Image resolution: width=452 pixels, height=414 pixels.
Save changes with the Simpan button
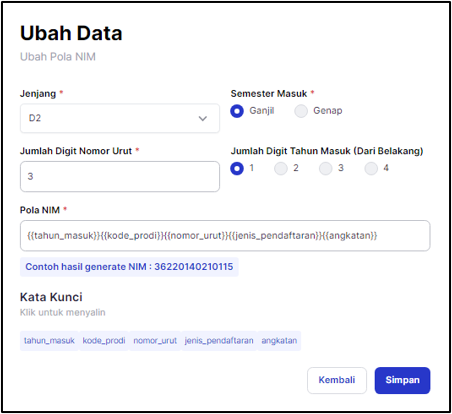click(x=402, y=380)
